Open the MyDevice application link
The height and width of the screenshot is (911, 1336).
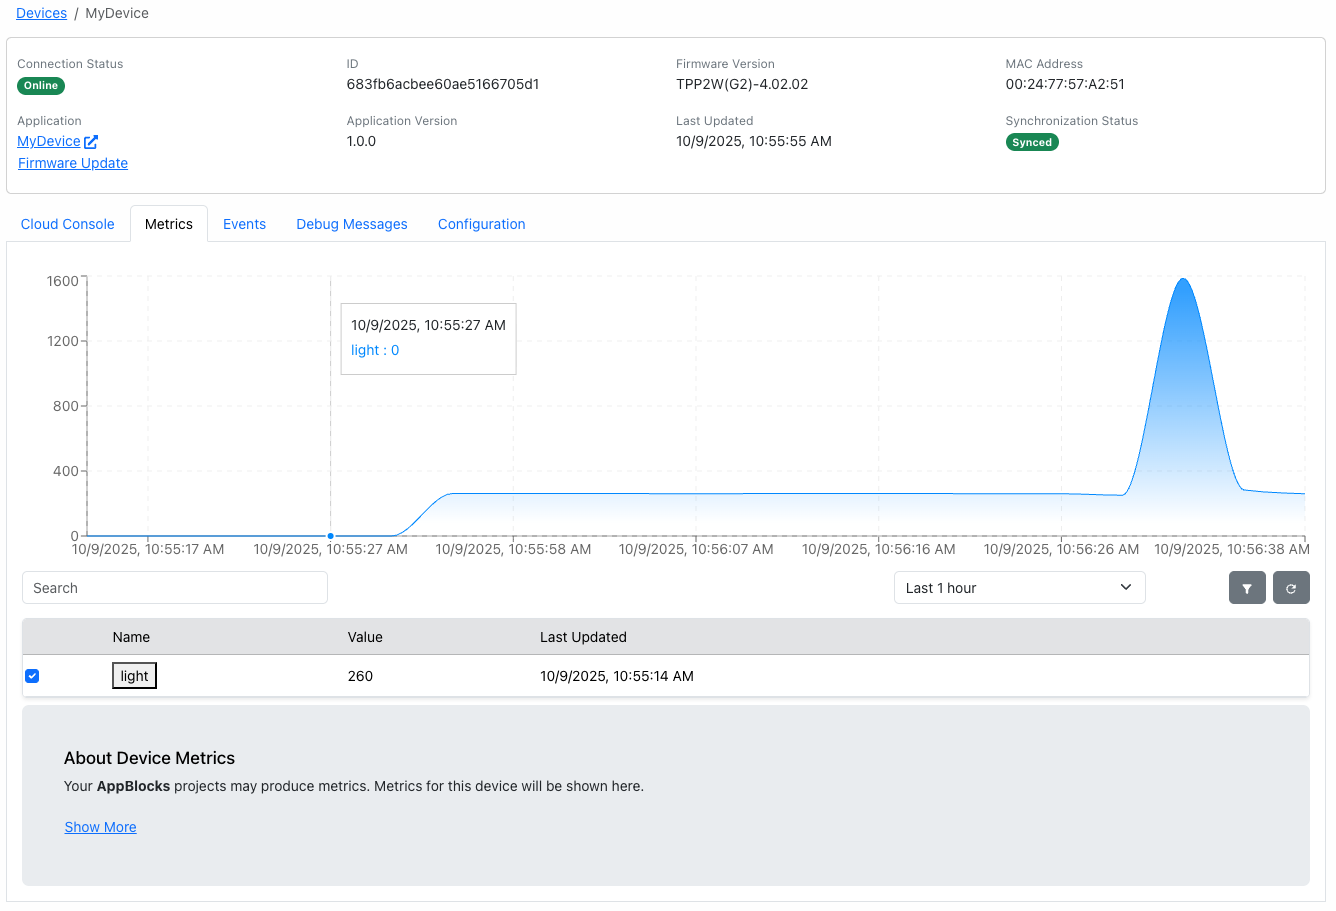point(48,141)
